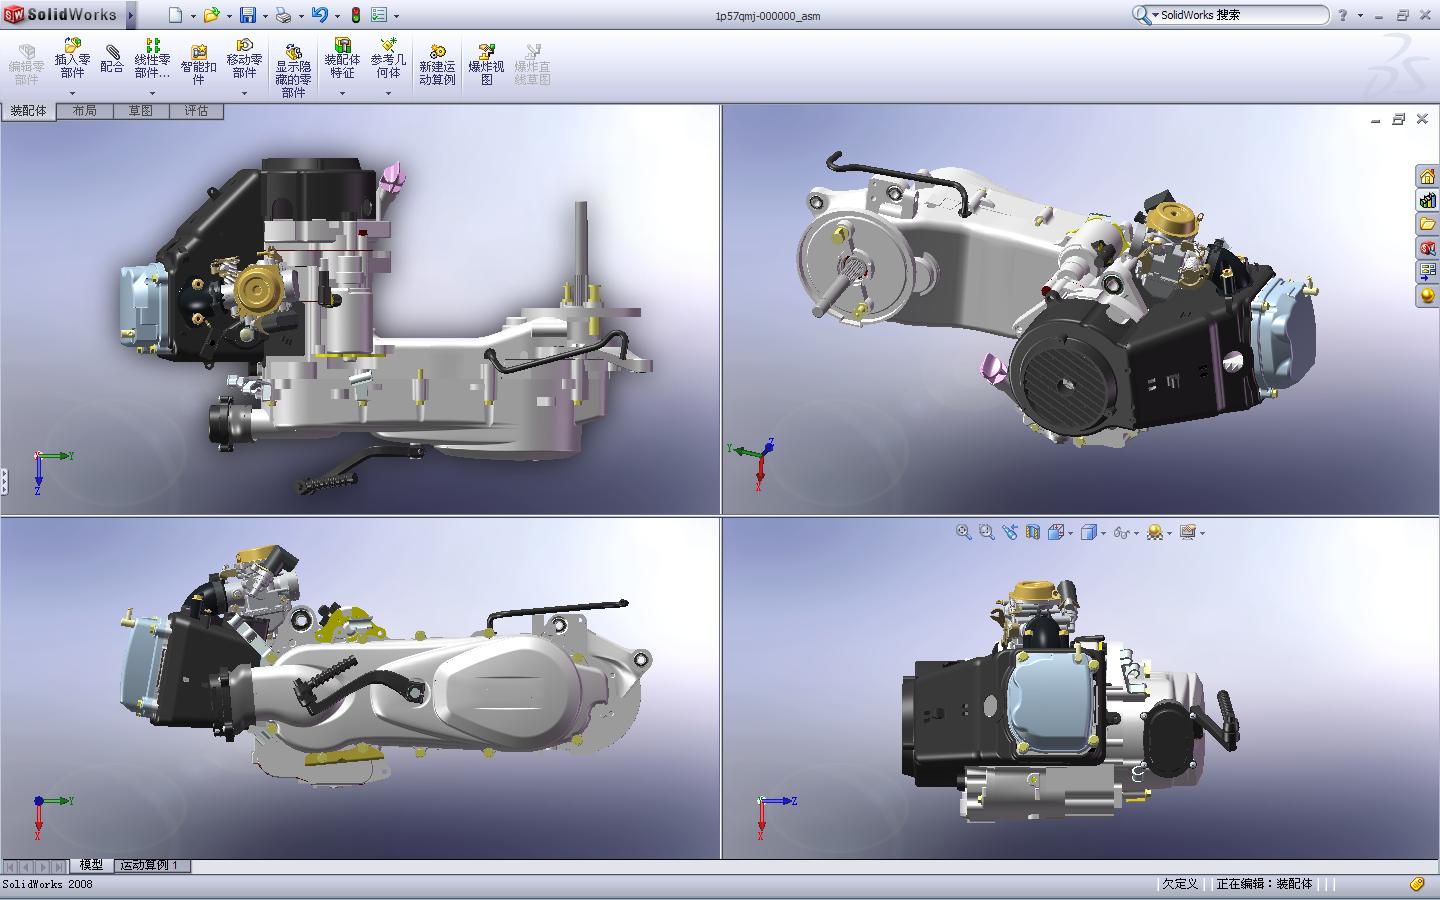Expand dropdown arrow under 移动零部件

click(x=244, y=93)
